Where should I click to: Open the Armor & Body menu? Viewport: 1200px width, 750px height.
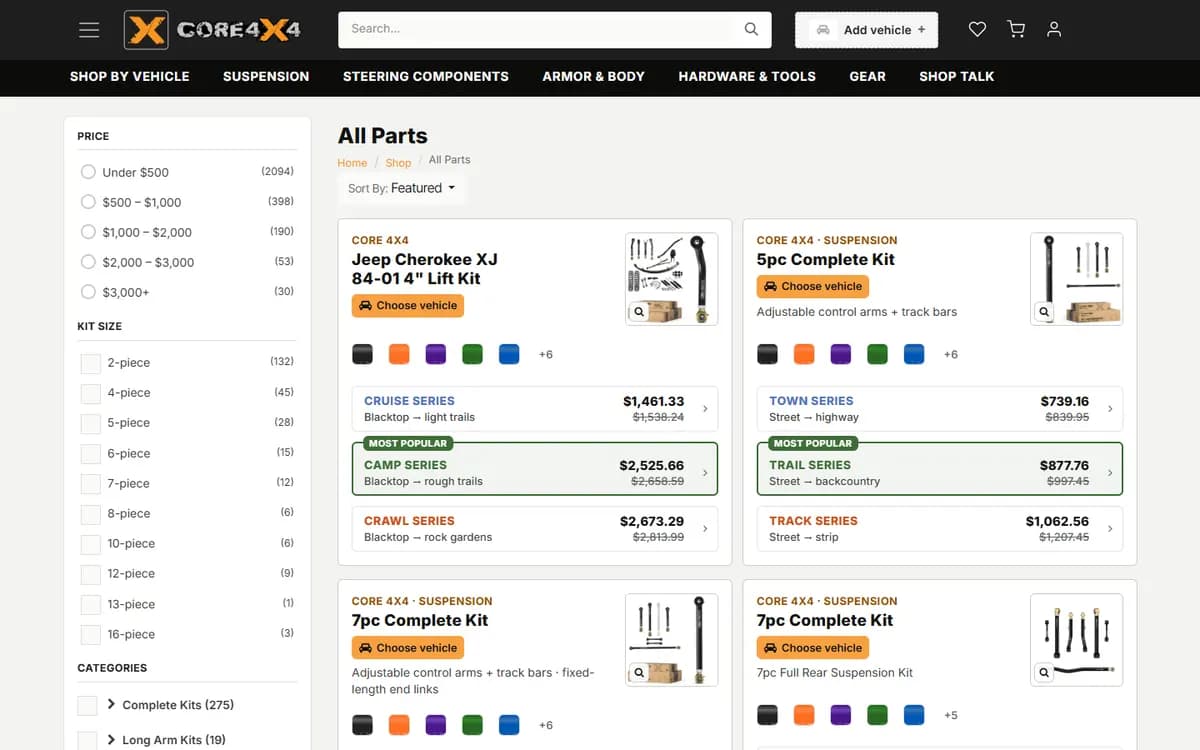594,76
